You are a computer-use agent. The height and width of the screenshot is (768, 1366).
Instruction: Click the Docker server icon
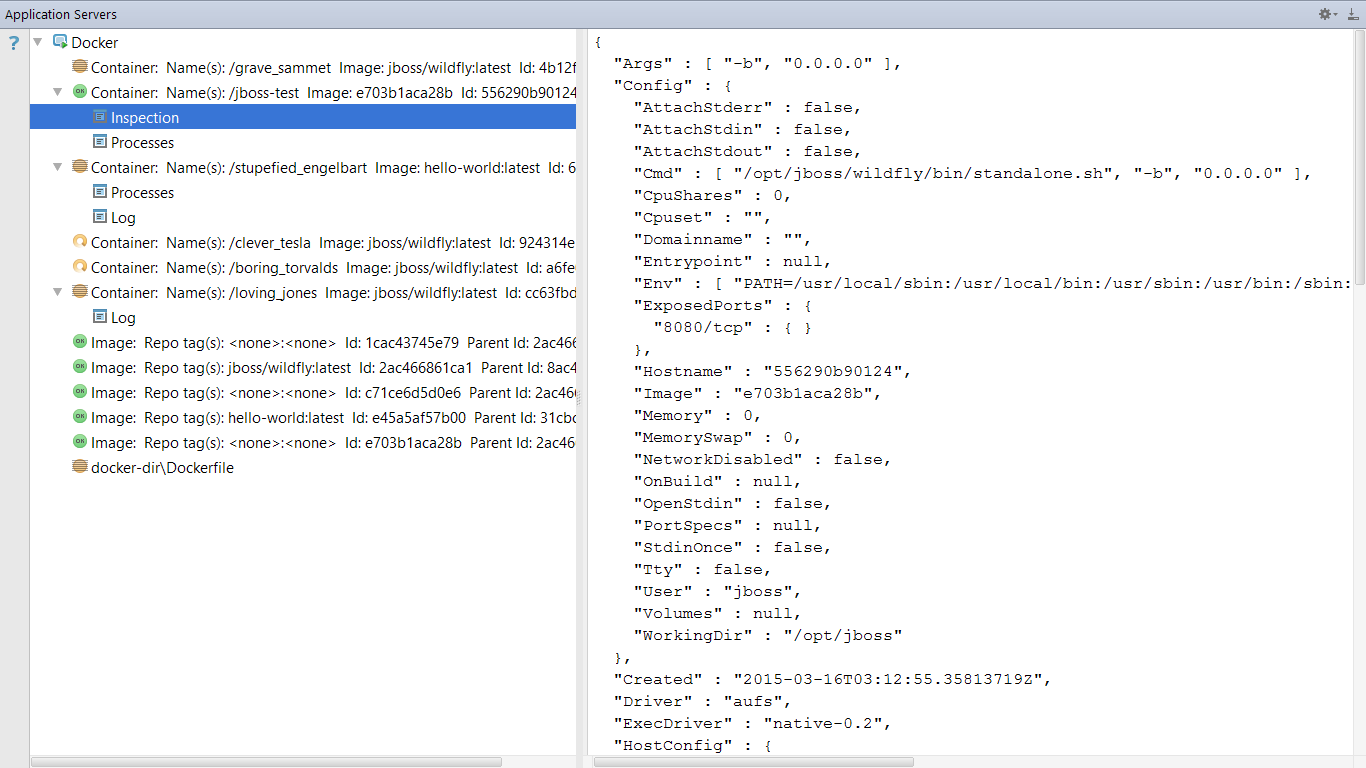(60, 42)
